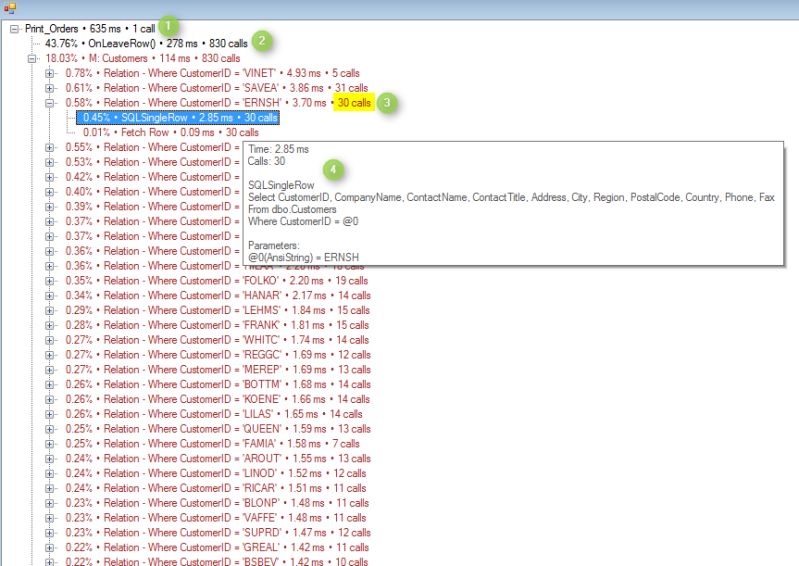This screenshot has width=799, height=566.
Task: Select the OnLeaveRow() 278 ms row
Action: pos(146,44)
